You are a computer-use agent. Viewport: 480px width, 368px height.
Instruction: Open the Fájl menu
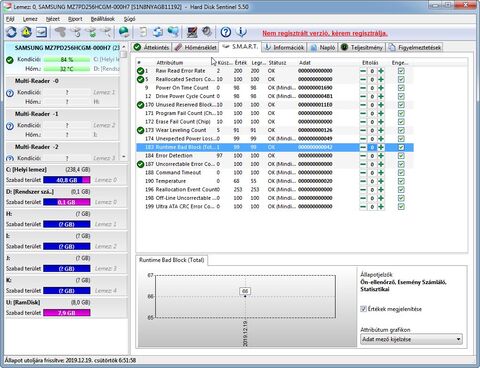pos(10,19)
